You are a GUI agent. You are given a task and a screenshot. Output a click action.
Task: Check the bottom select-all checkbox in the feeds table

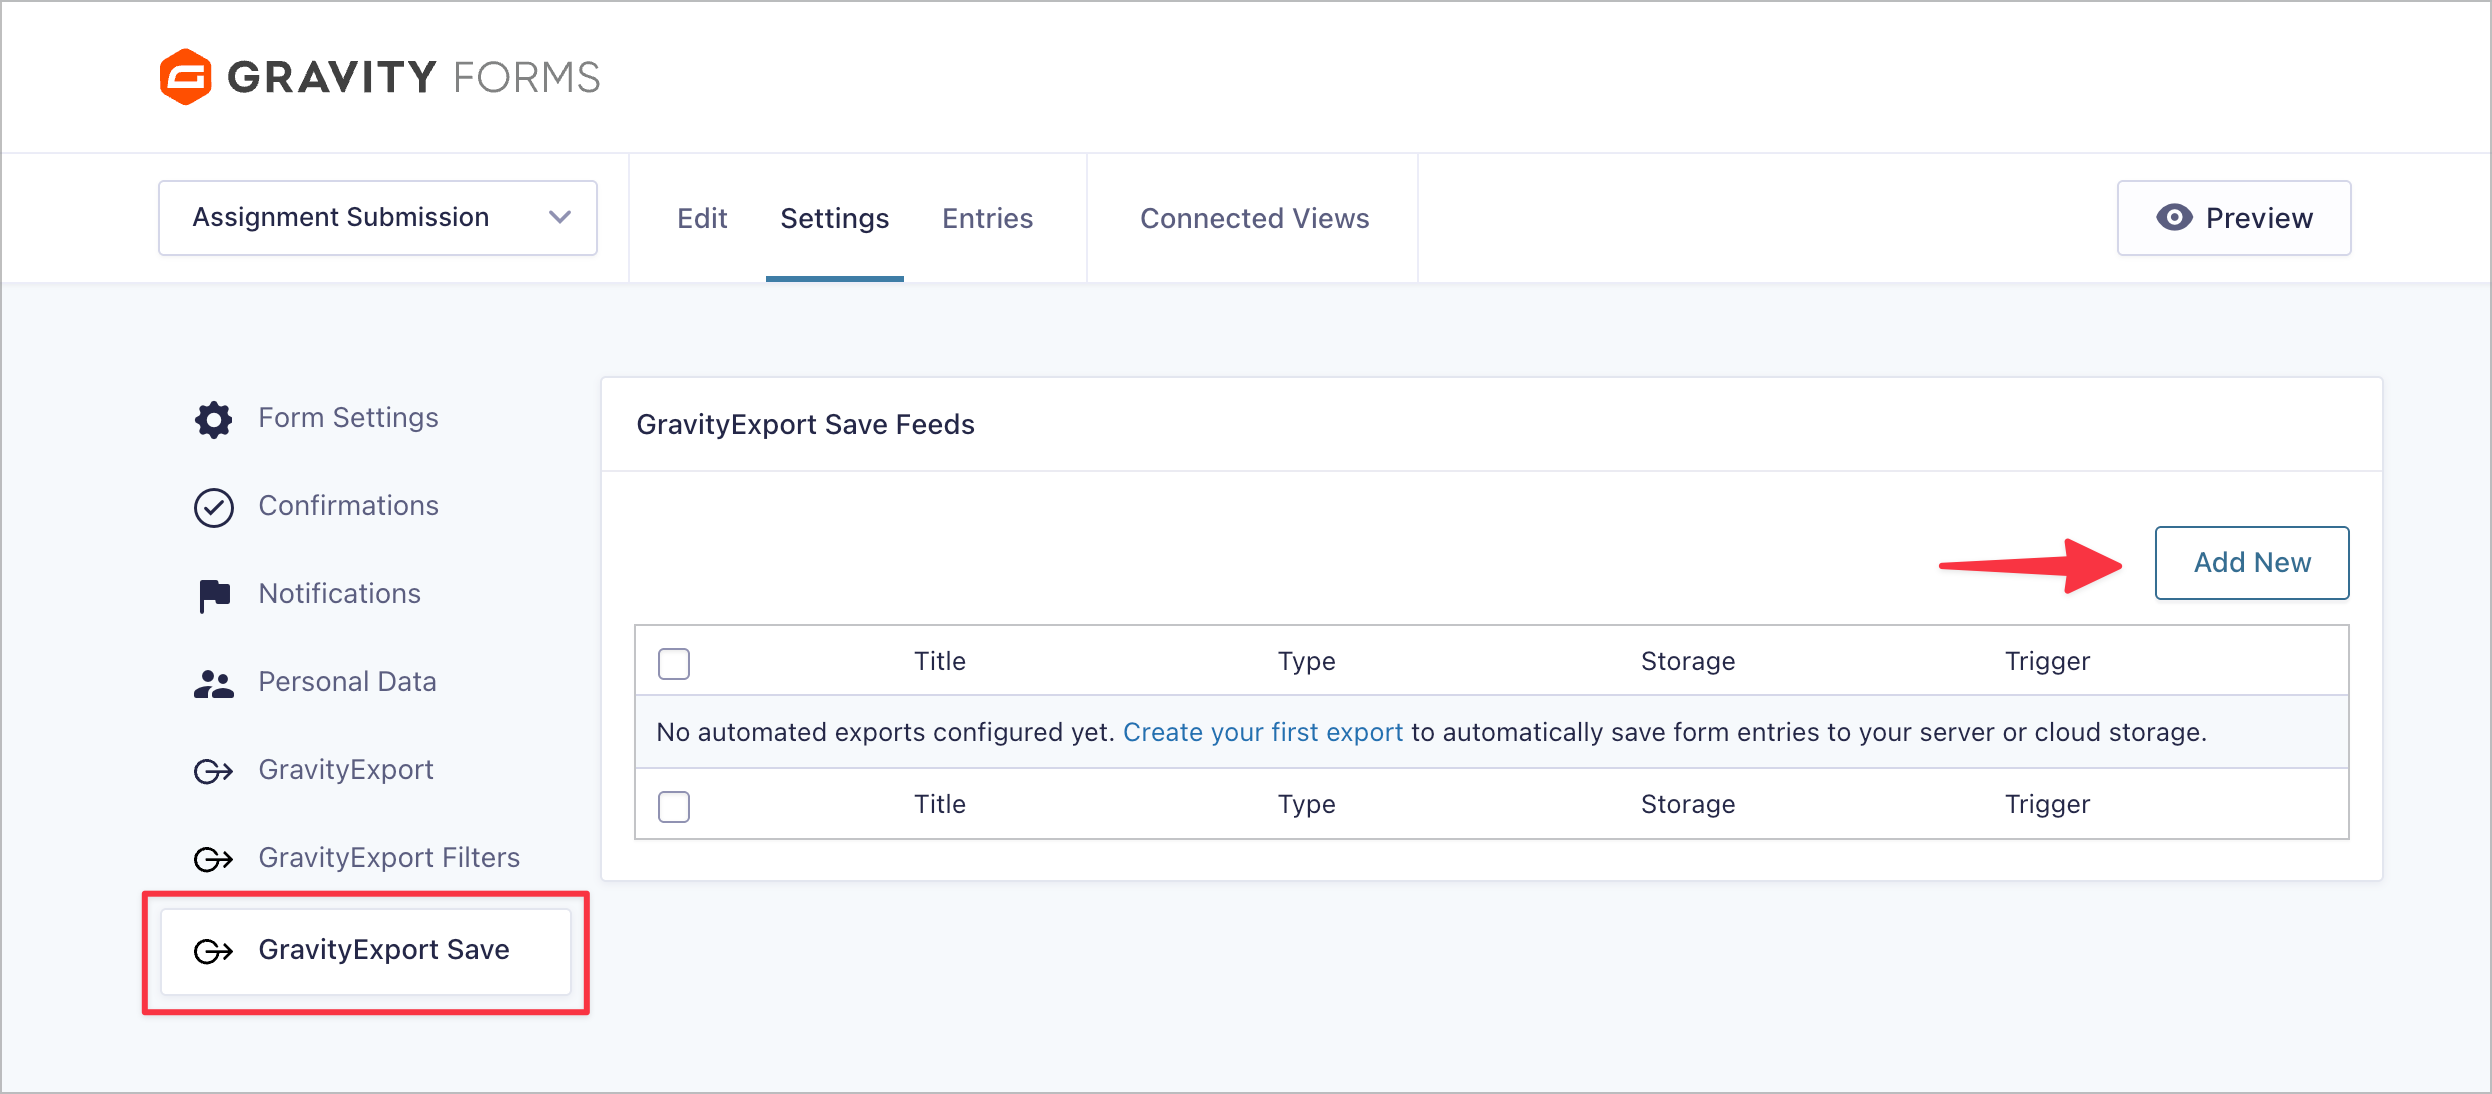(674, 805)
